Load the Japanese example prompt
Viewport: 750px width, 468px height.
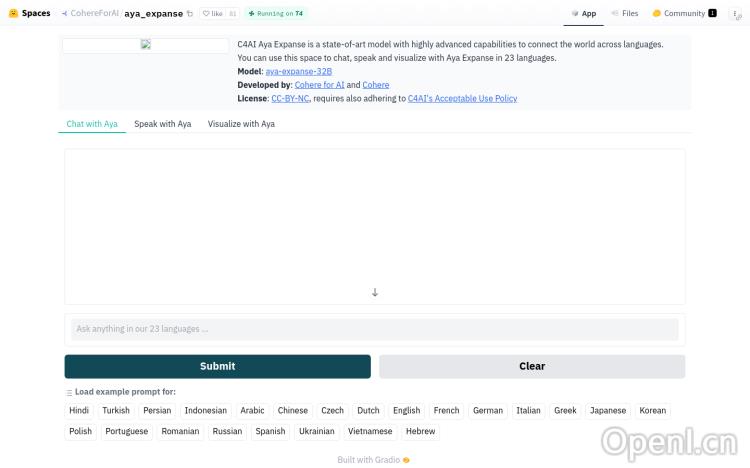(x=608, y=411)
